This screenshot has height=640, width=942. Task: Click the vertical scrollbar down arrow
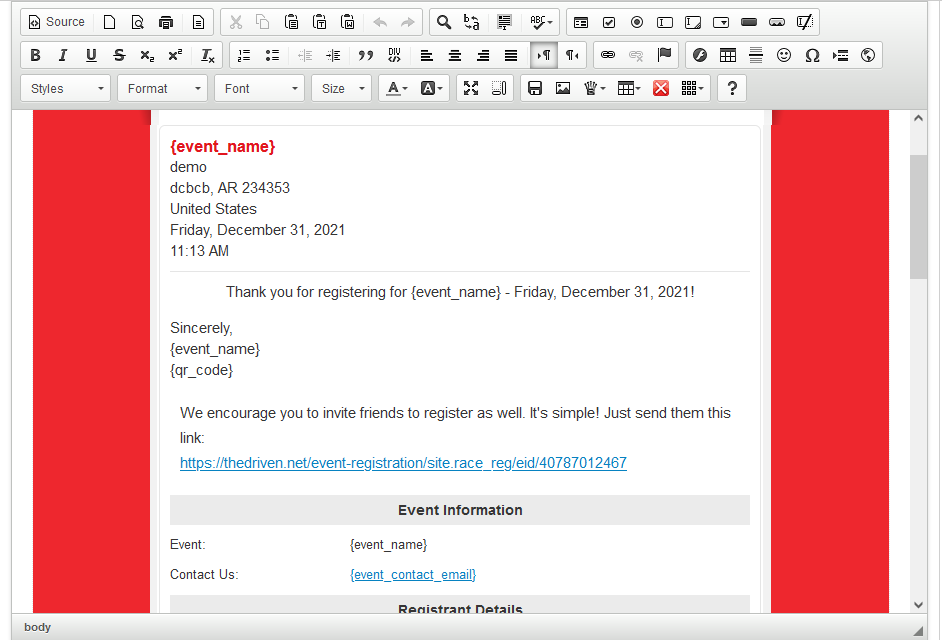click(x=918, y=604)
